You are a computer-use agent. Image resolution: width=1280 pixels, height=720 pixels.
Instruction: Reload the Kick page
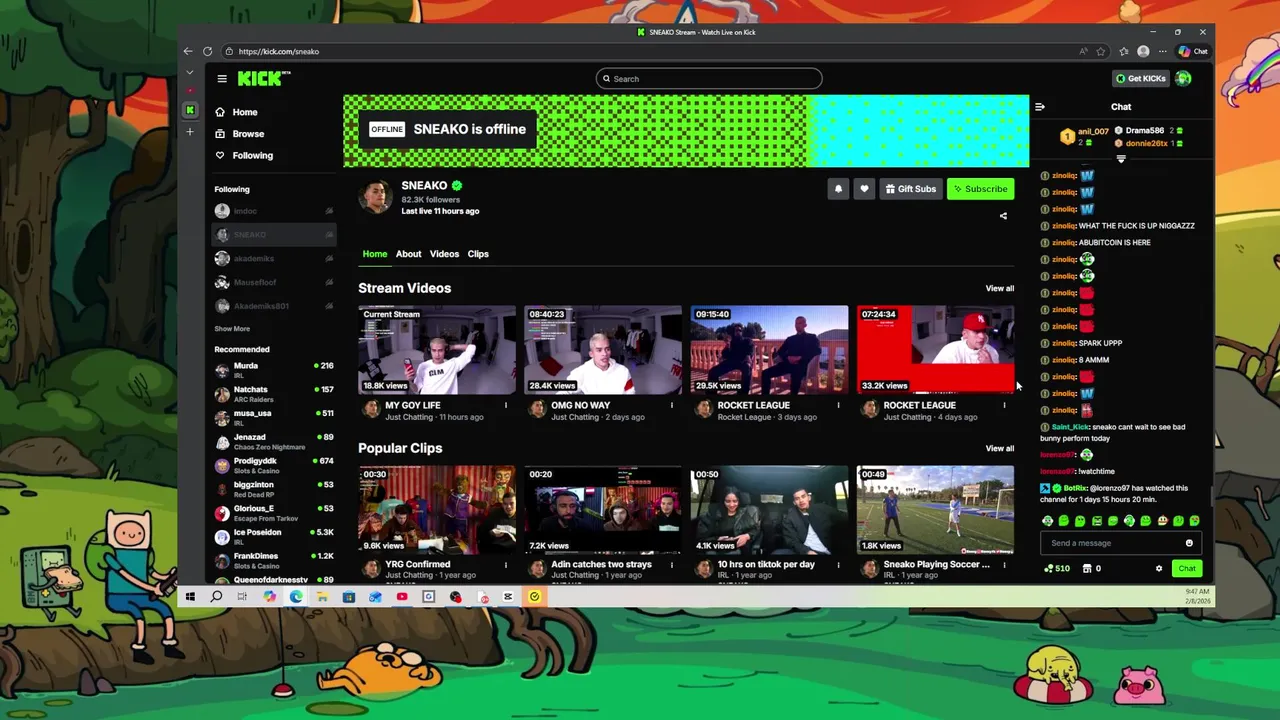click(x=207, y=51)
